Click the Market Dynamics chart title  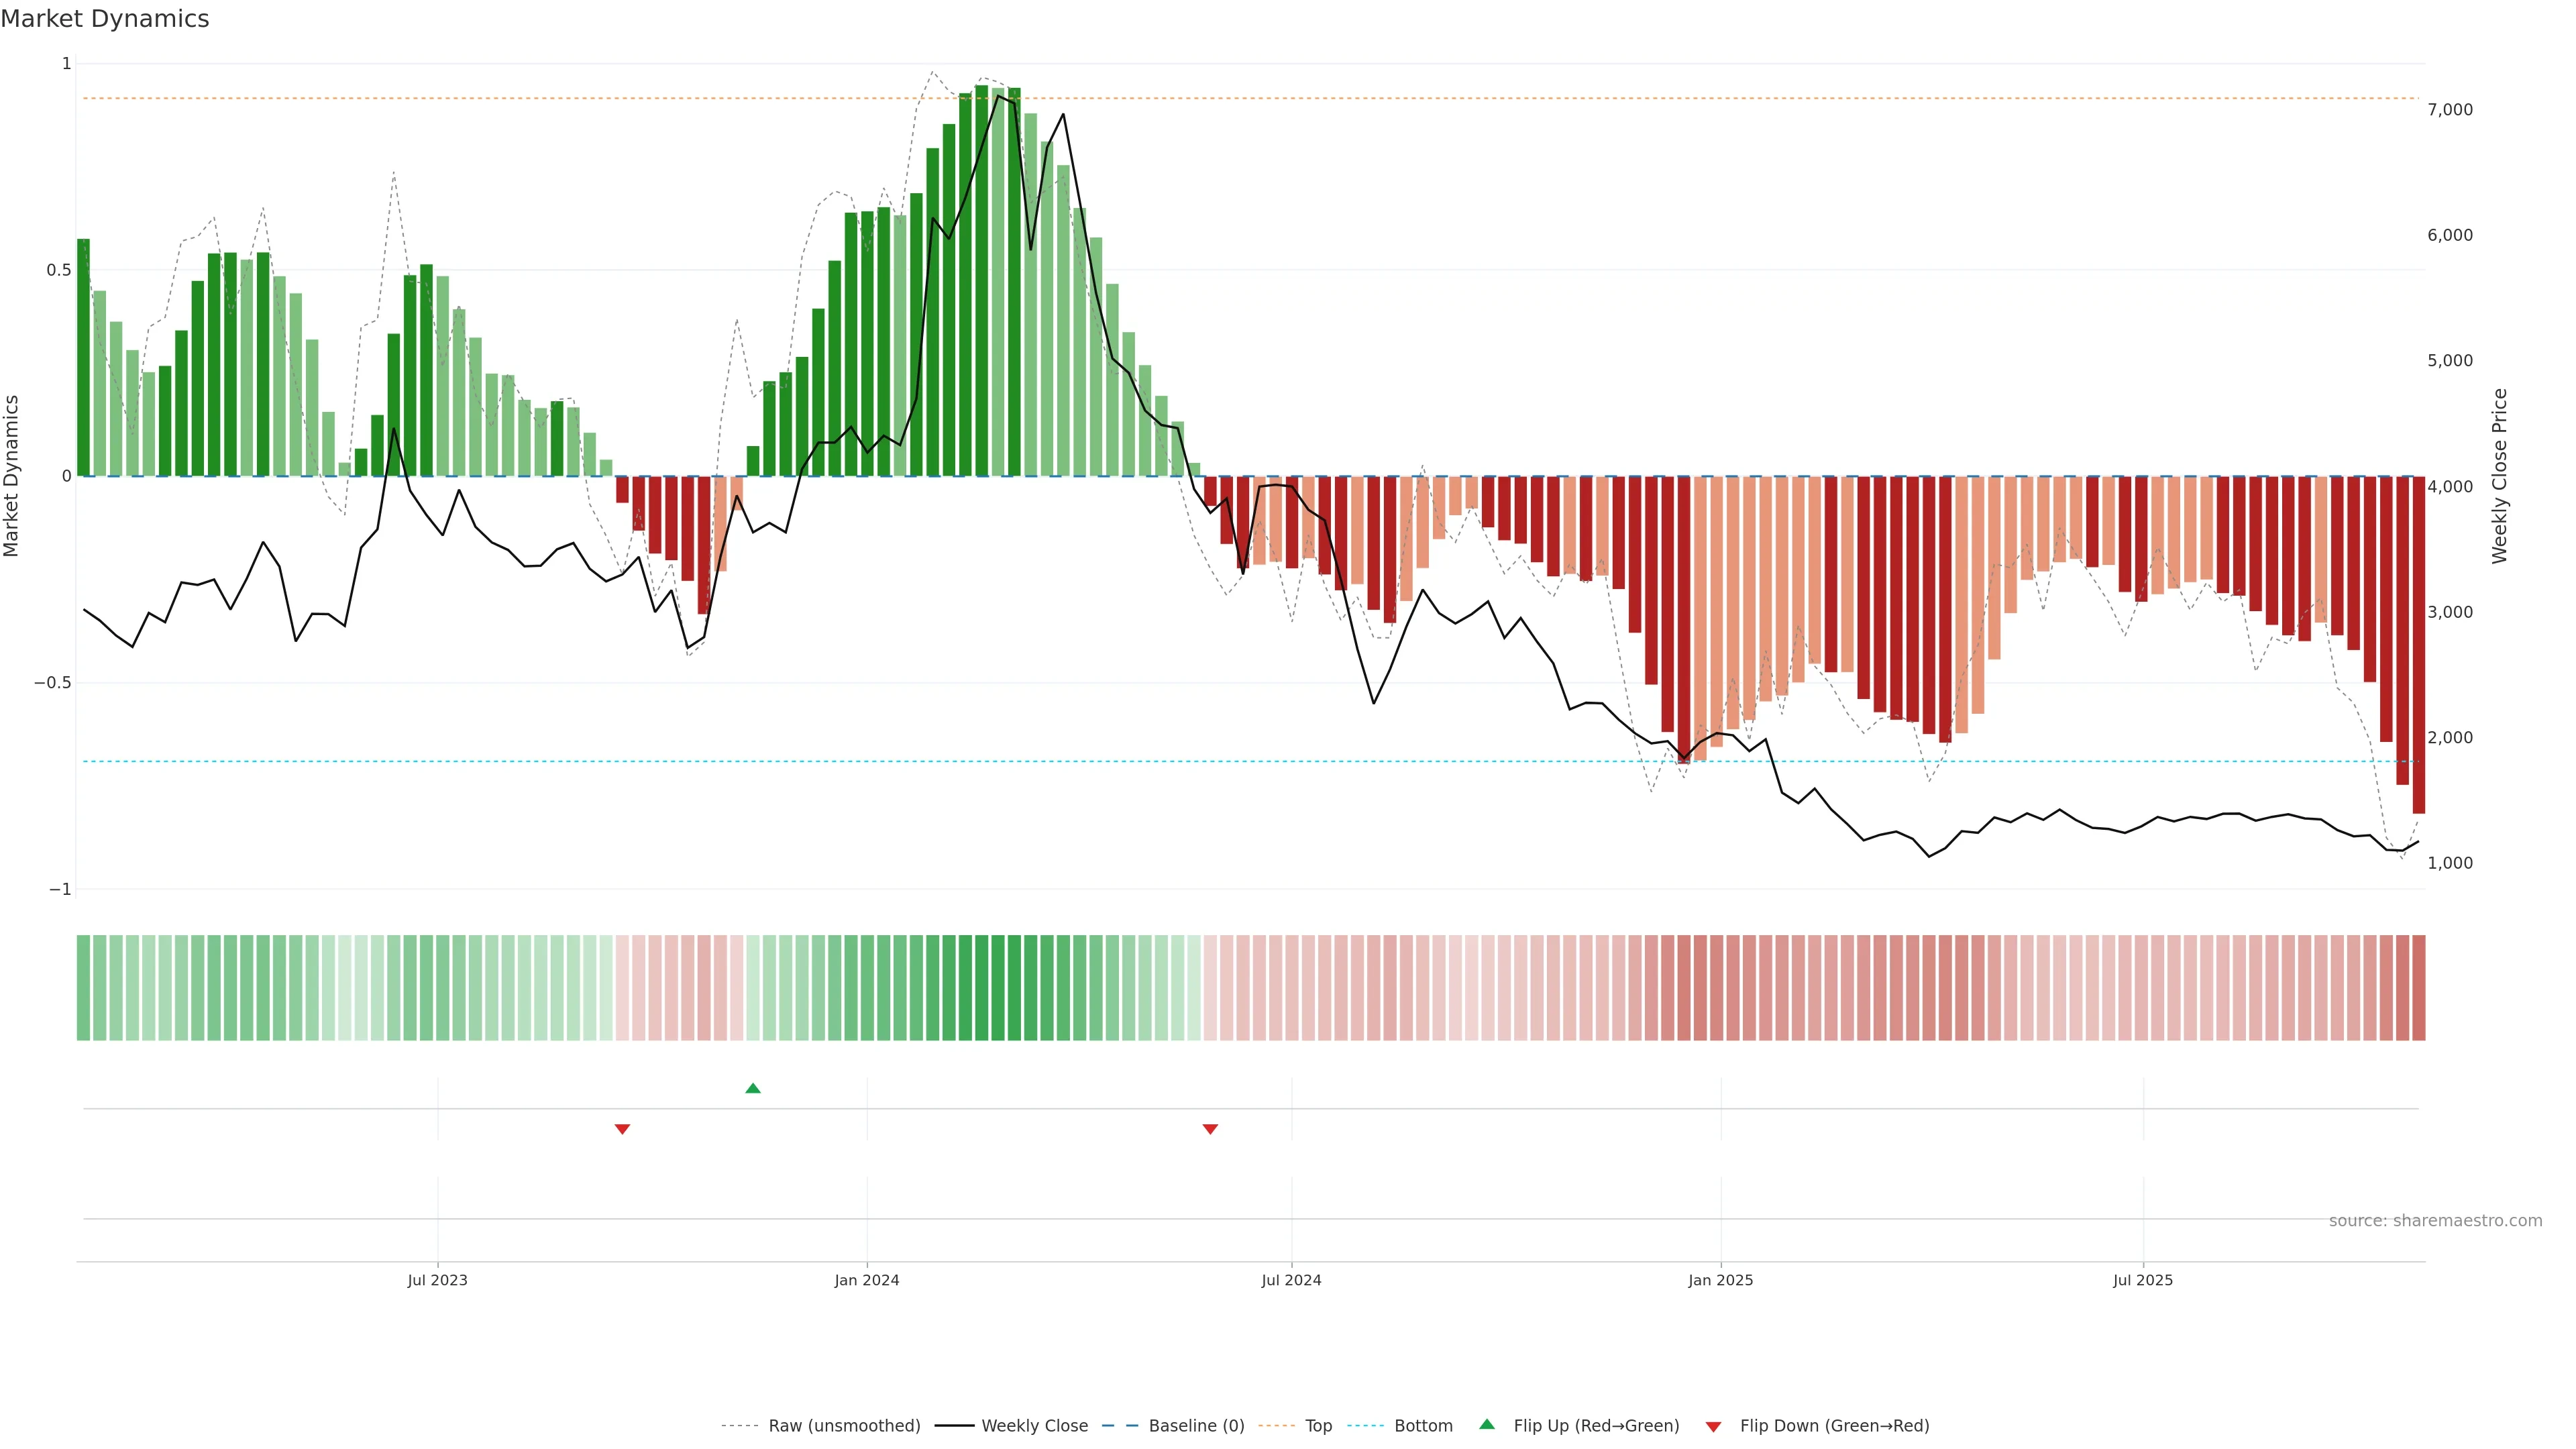[x=105, y=19]
